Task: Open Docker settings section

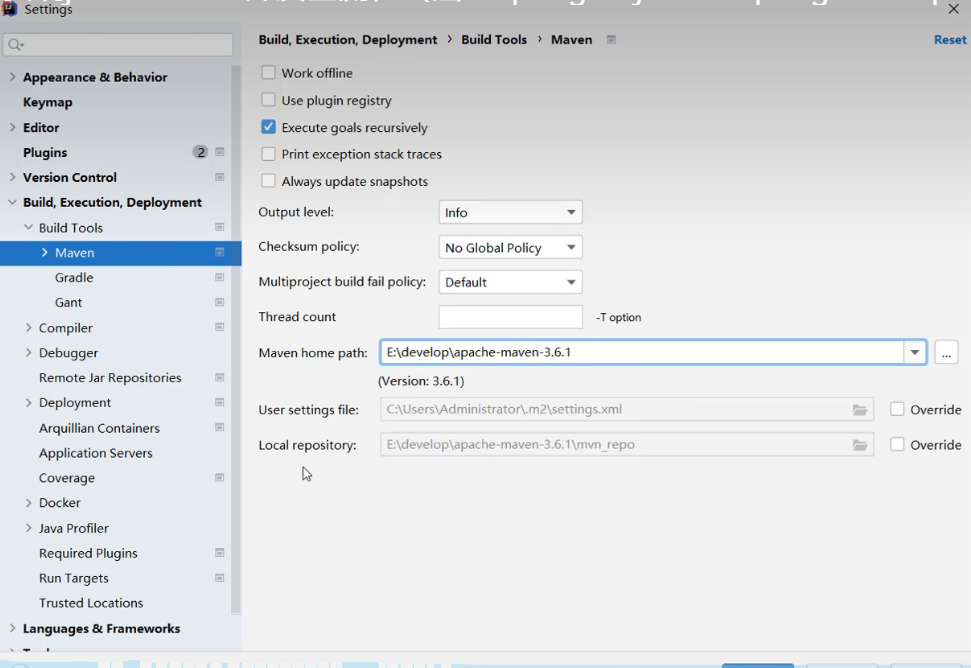Action: 59,503
